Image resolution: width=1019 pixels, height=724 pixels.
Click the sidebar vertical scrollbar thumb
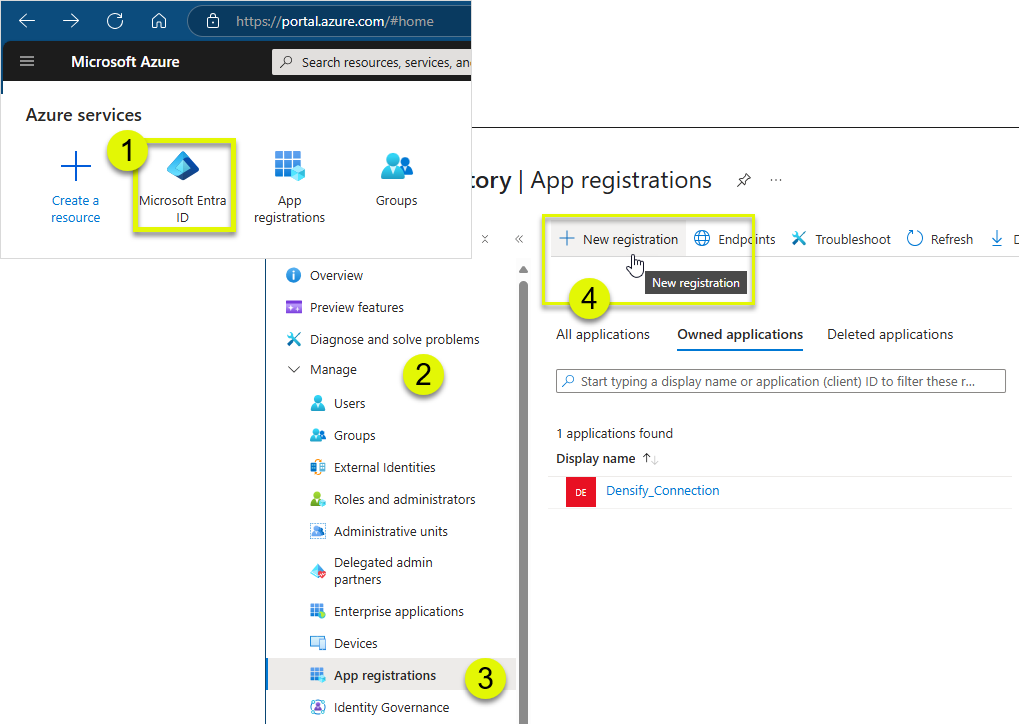click(x=523, y=500)
